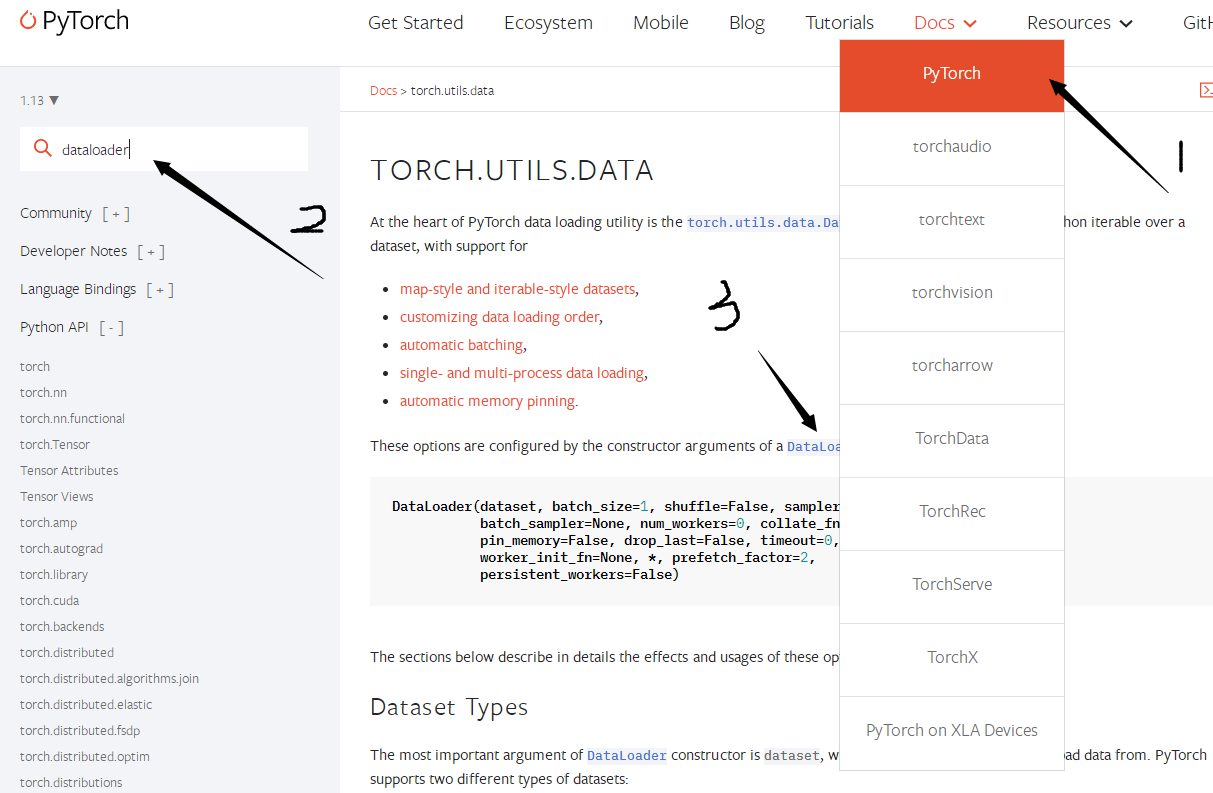The image size is (1213, 793).
Task: Open torch.distributions in sidebar
Action: pyautogui.click(x=71, y=783)
